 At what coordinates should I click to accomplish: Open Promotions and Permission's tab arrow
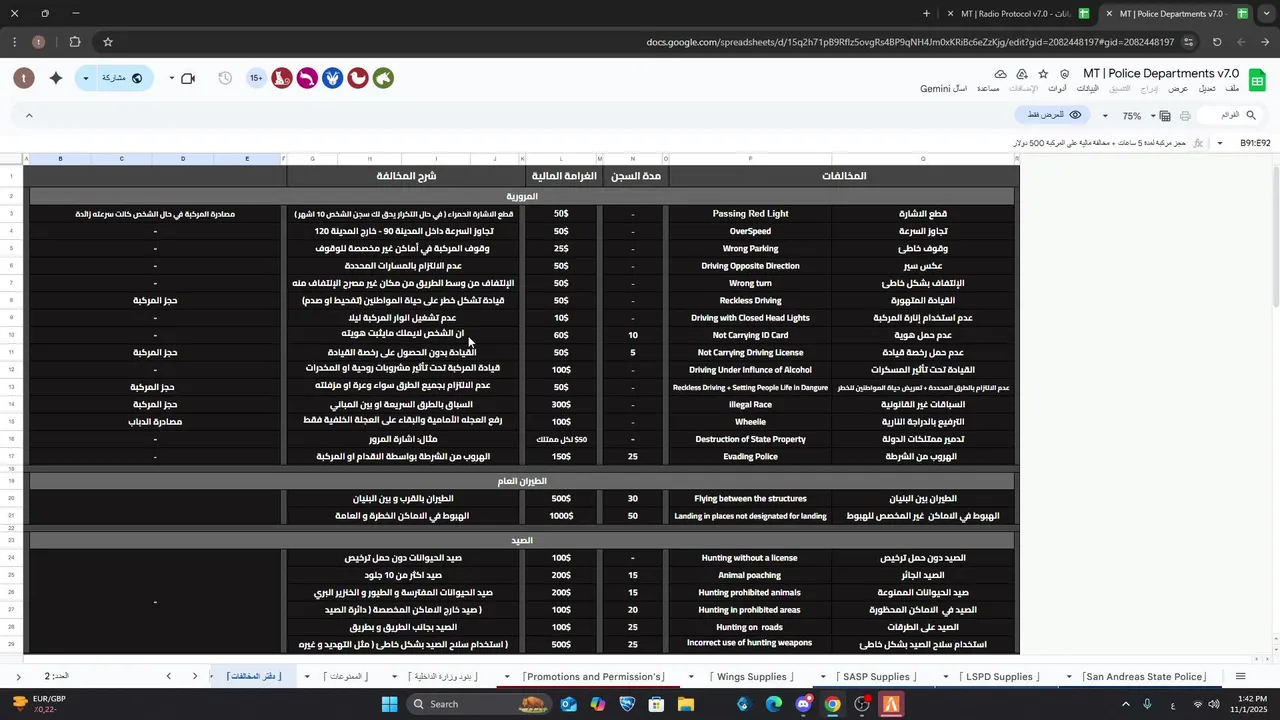point(507,677)
